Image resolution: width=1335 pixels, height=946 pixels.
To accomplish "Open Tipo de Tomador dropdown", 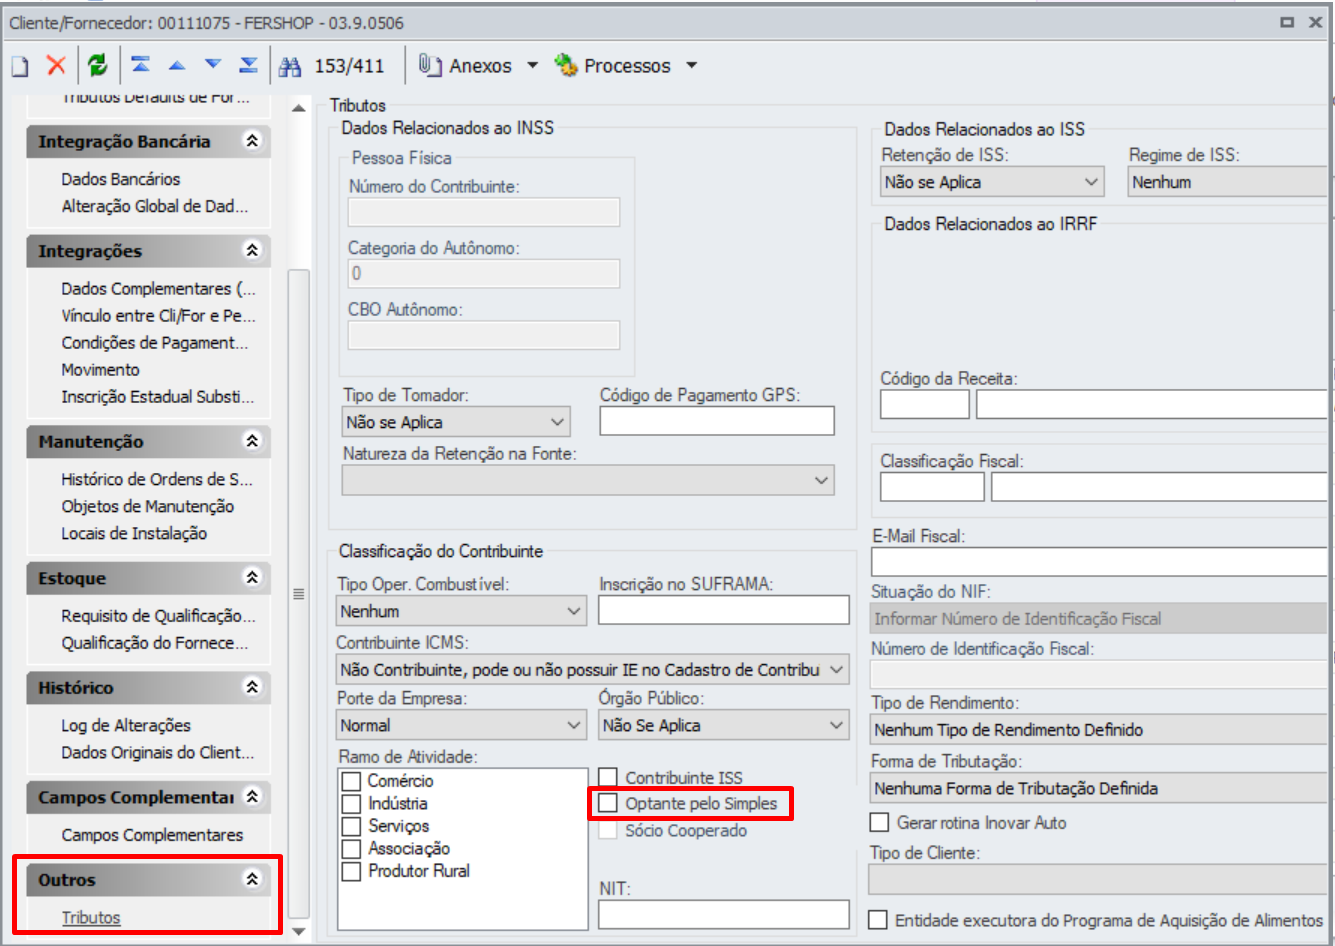I will tap(456, 422).
